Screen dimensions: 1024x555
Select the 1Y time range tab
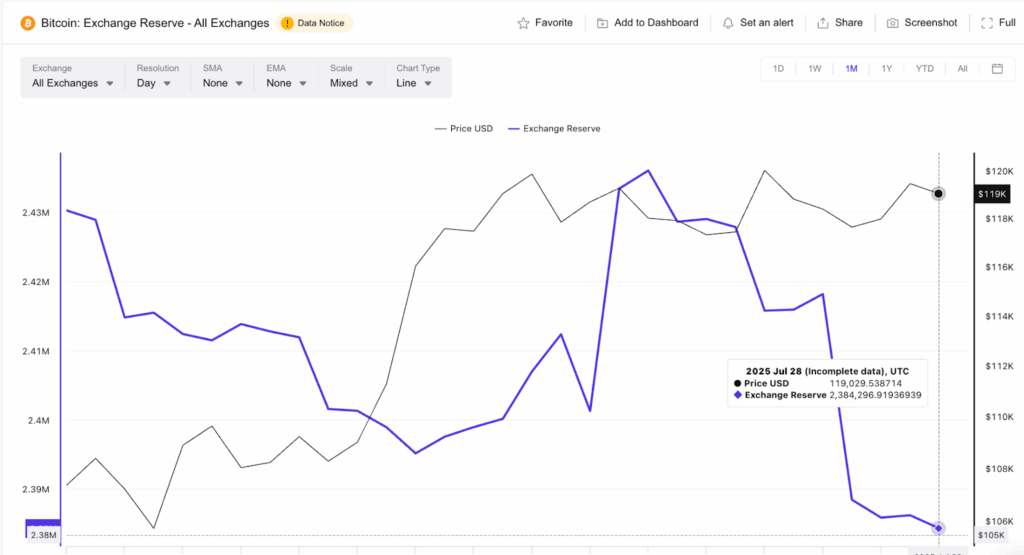(887, 69)
